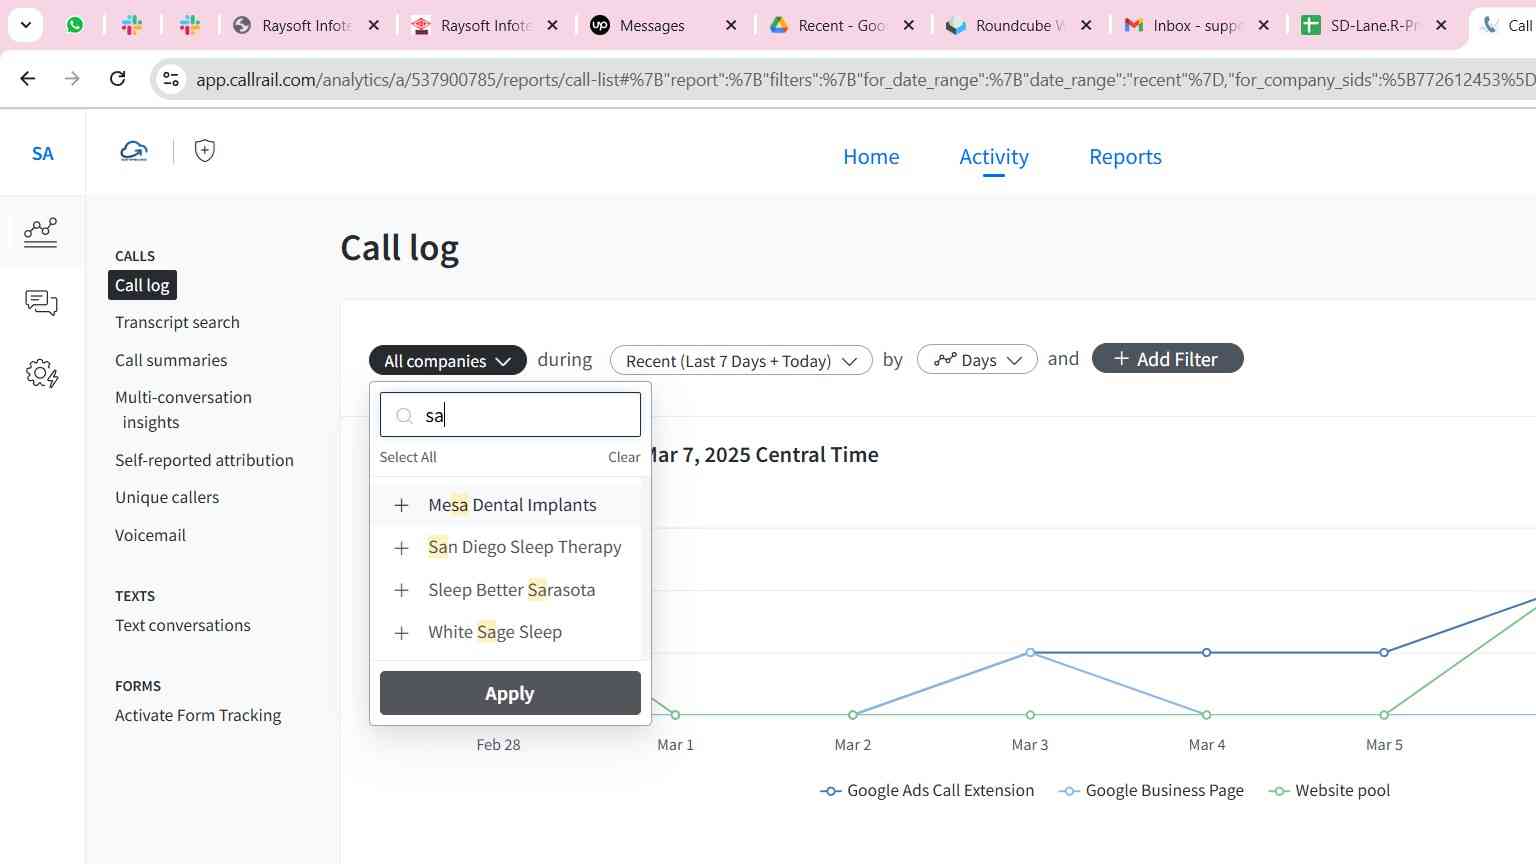Open Call summaries
Image resolution: width=1536 pixels, height=864 pixels.
click(x=171, y=360)
